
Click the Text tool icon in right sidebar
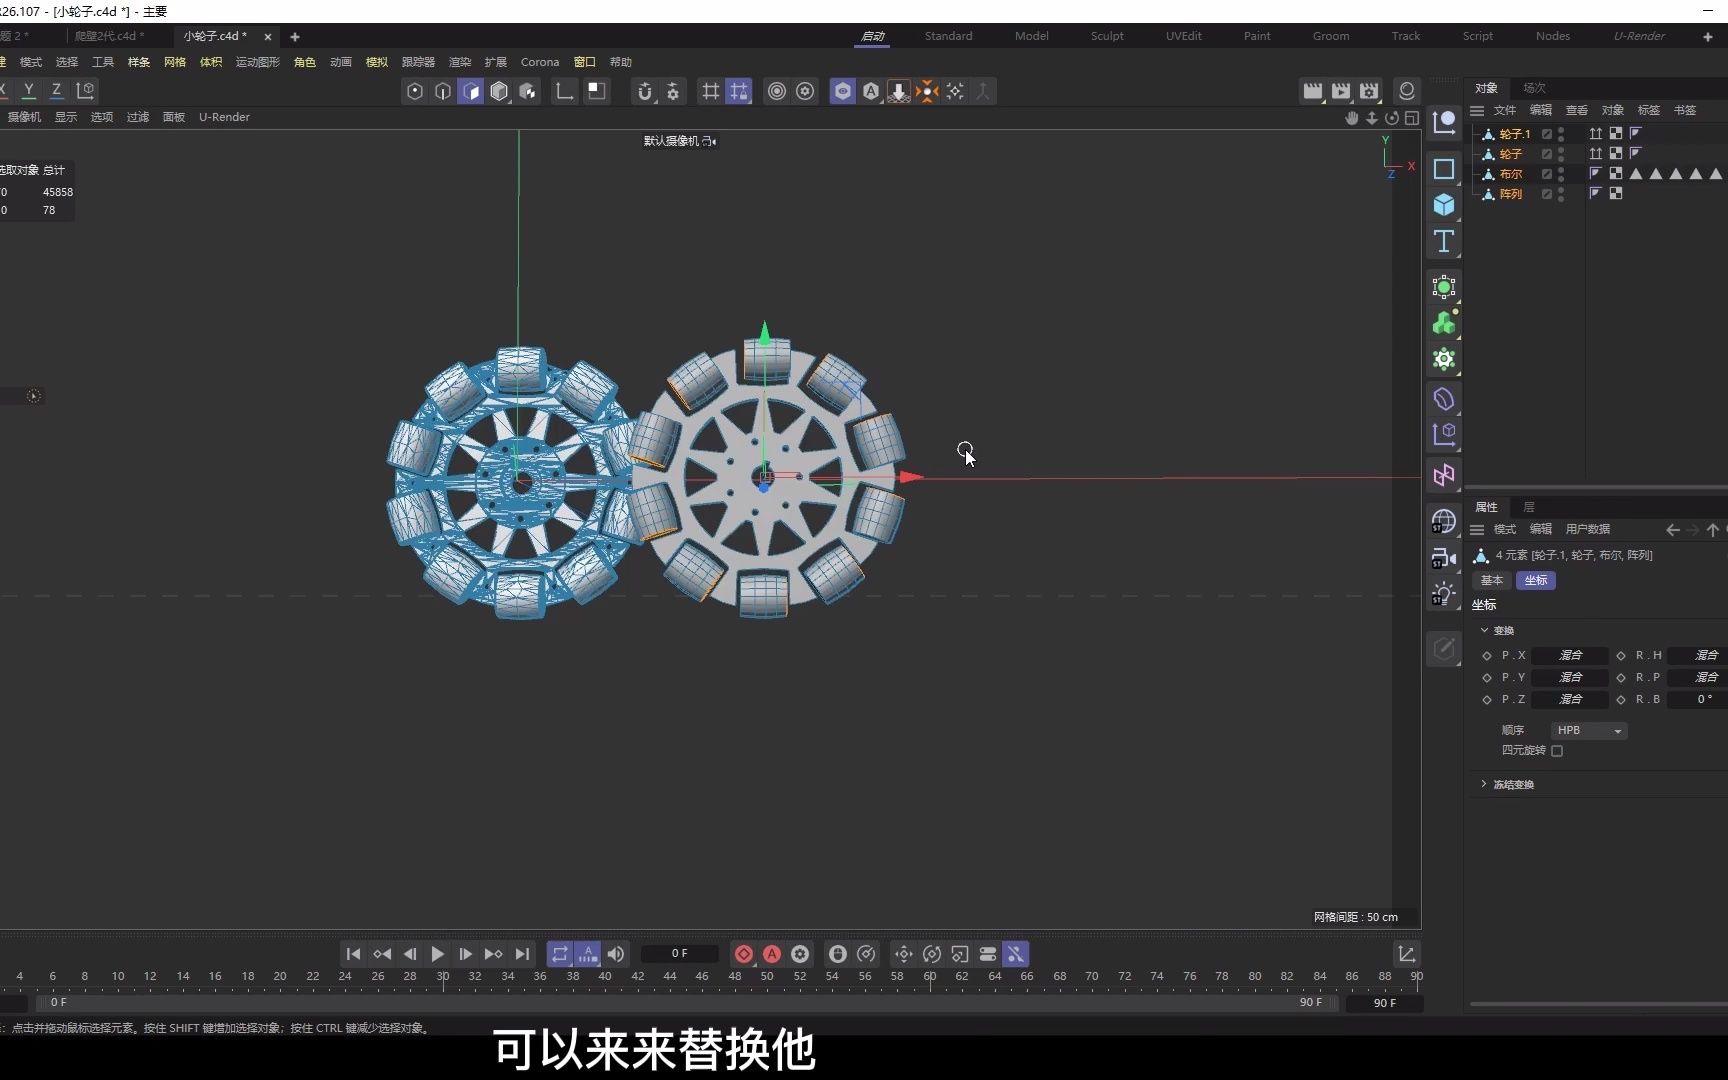click(x=1444, y=240)
